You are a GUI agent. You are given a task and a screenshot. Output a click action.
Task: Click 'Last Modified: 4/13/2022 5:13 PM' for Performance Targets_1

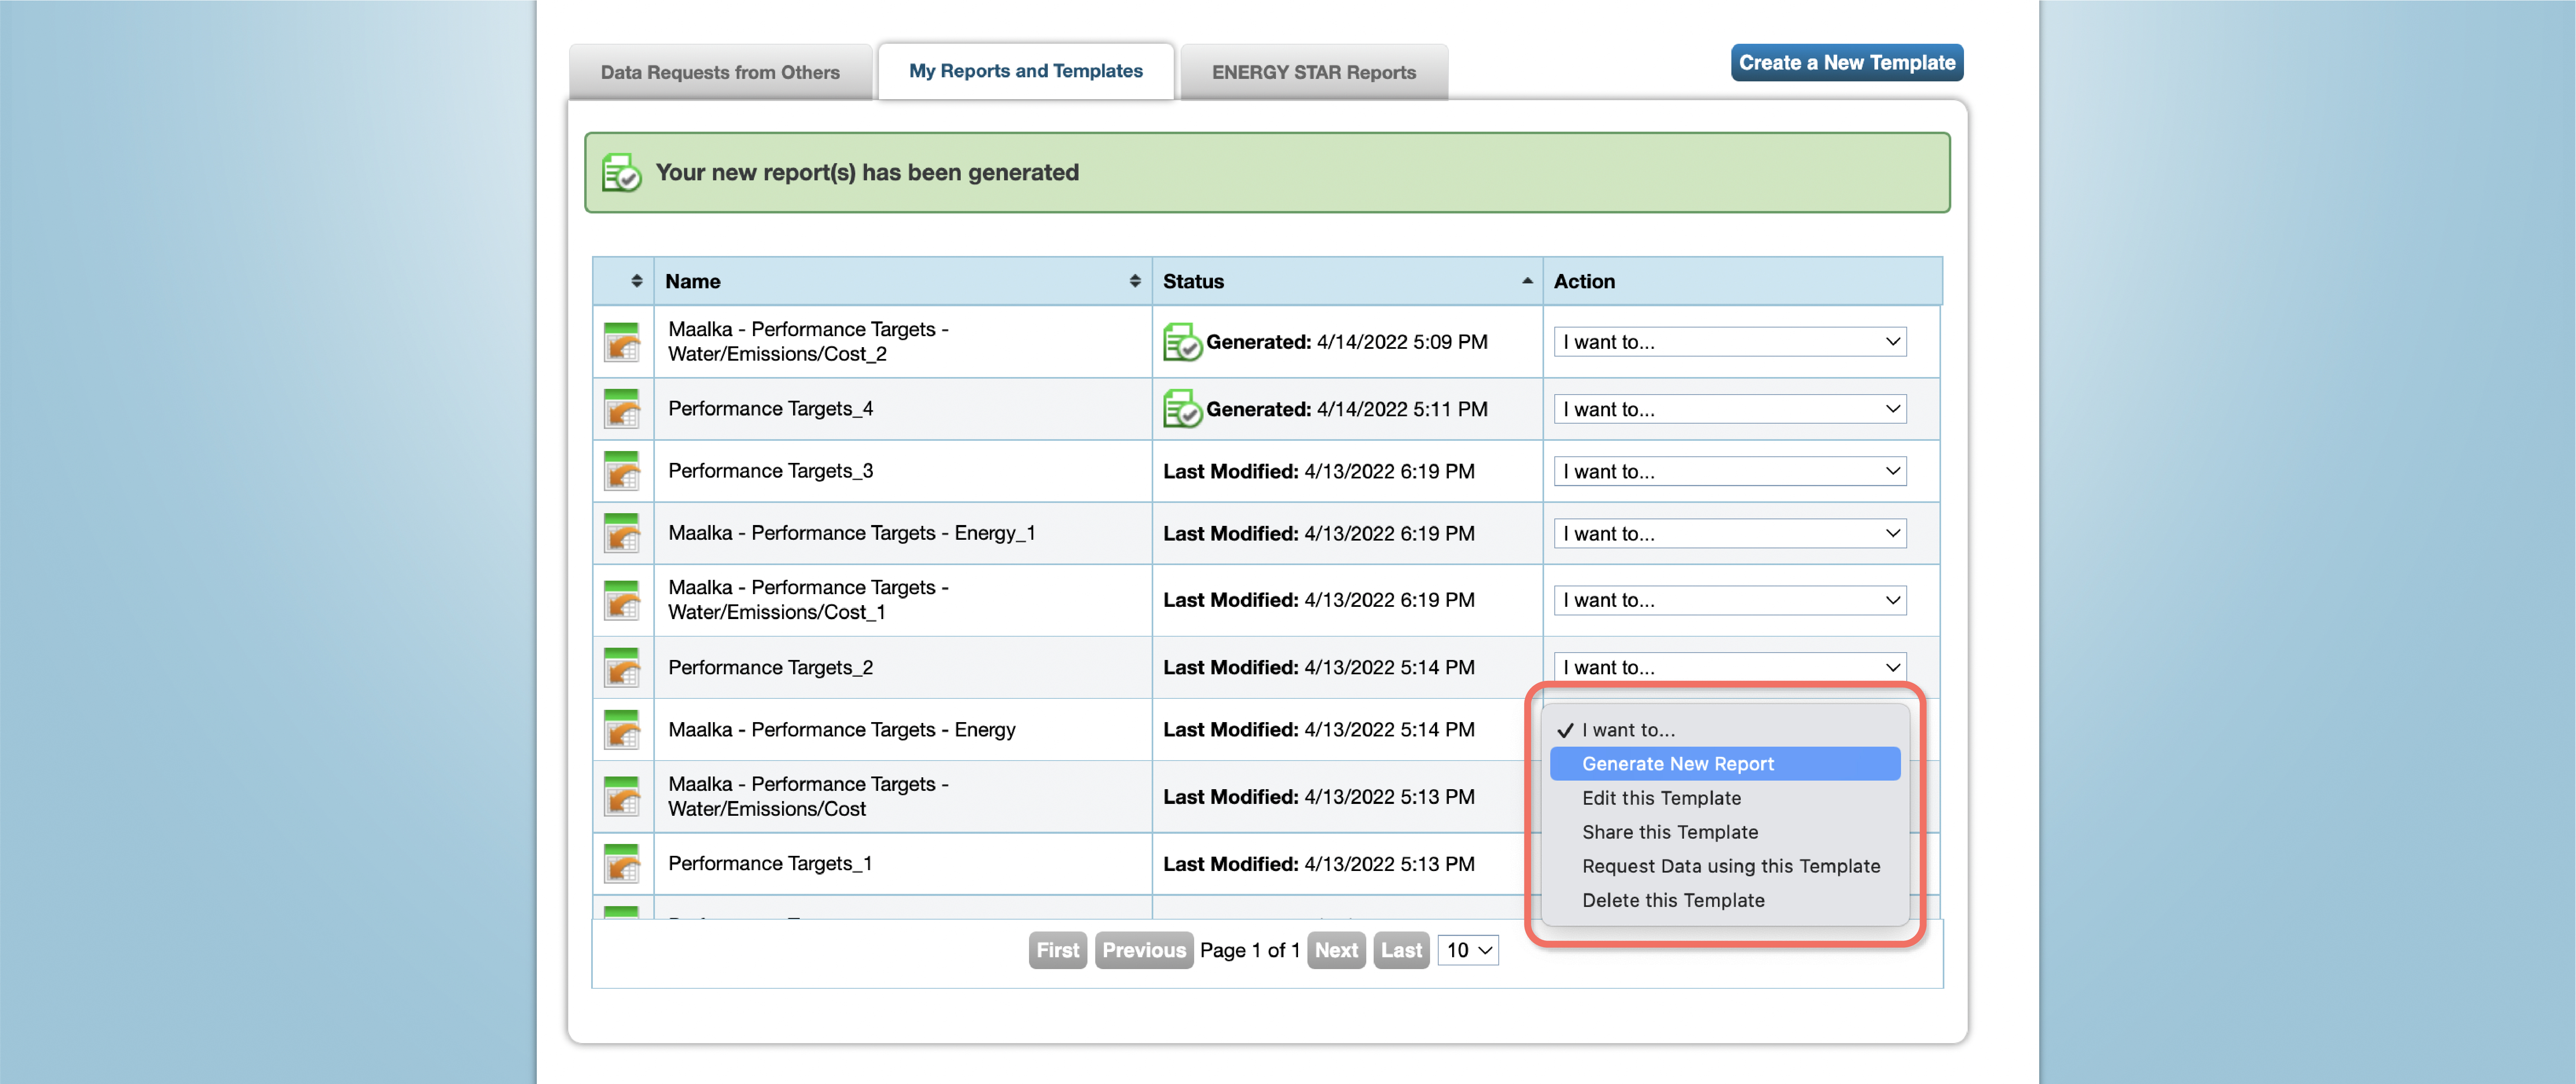(x=1319, y=863)
